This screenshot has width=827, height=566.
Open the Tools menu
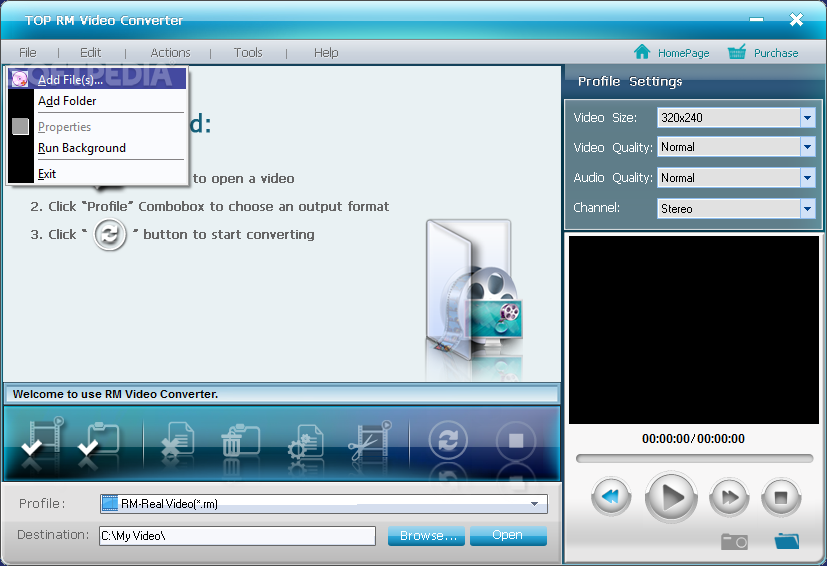tap(248, 52)
